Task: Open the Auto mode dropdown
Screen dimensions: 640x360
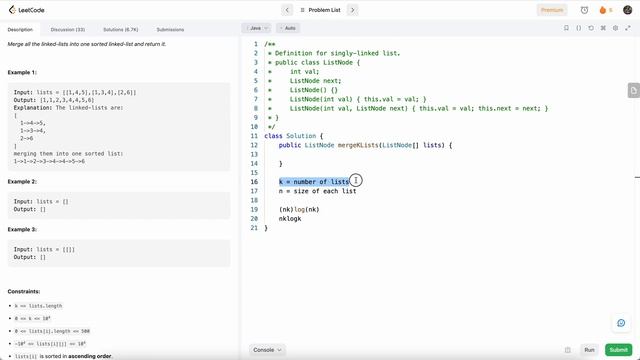Action: [x=288, y=28]
